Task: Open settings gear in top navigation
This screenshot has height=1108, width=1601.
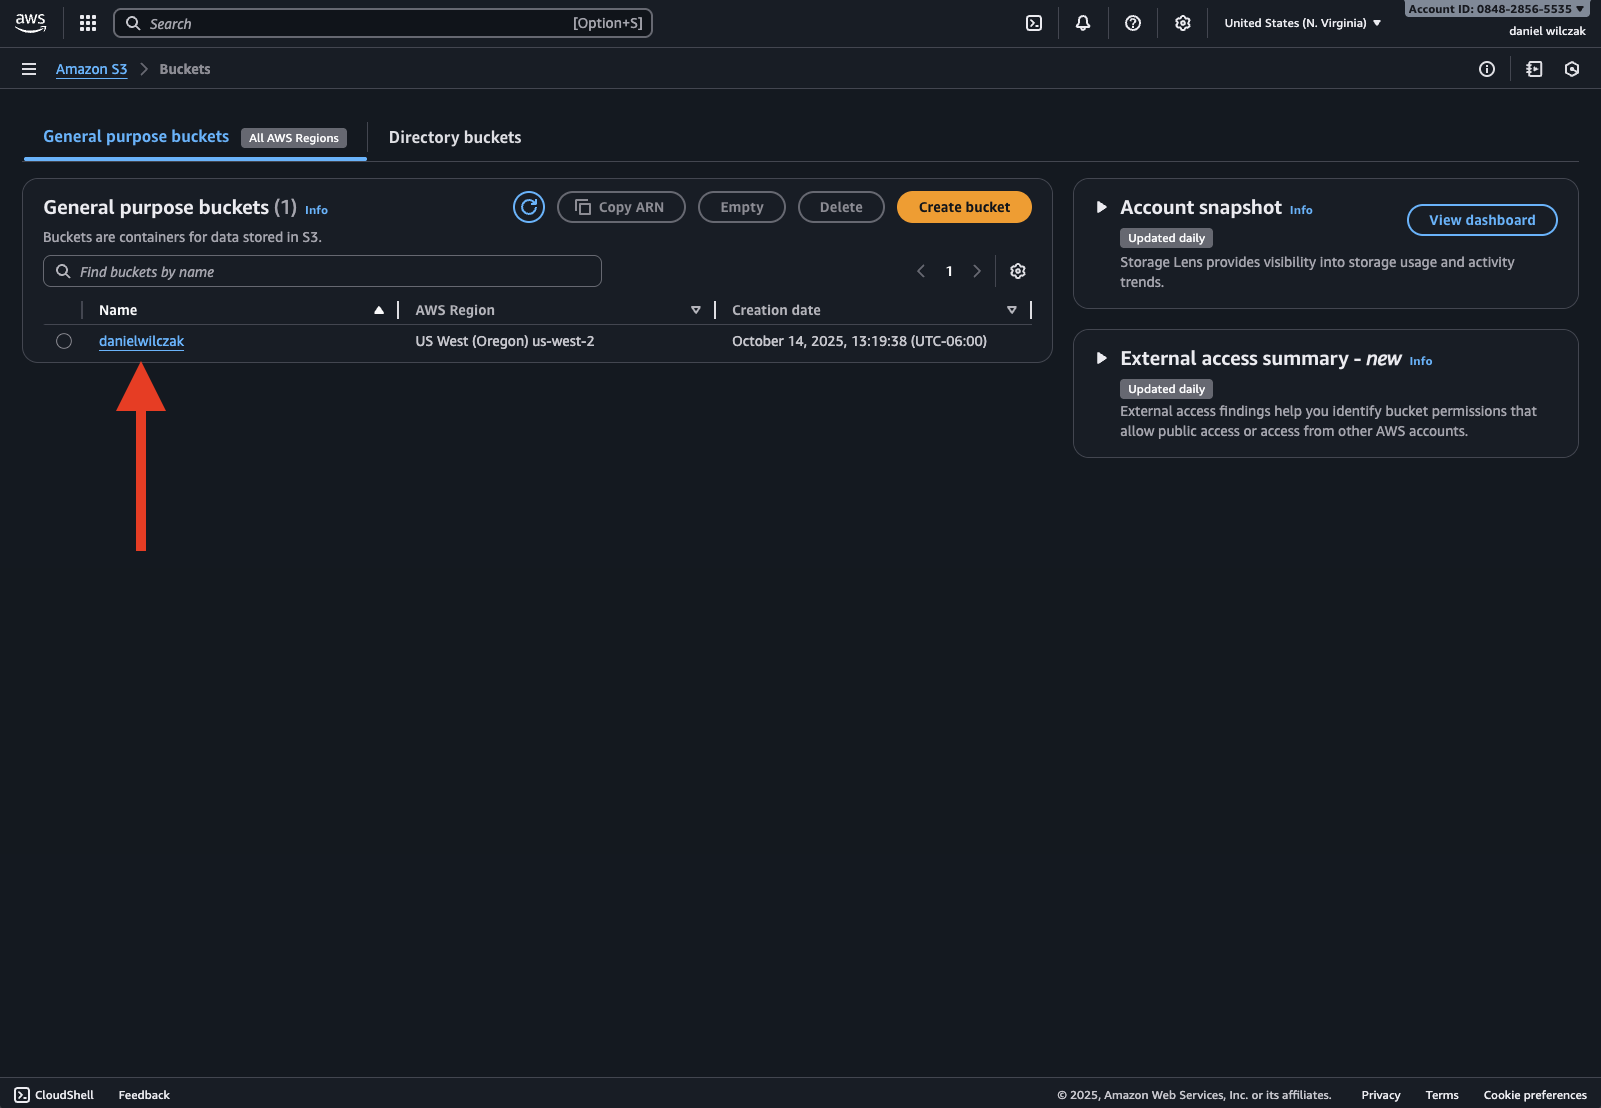Action: pos(1183,23)
